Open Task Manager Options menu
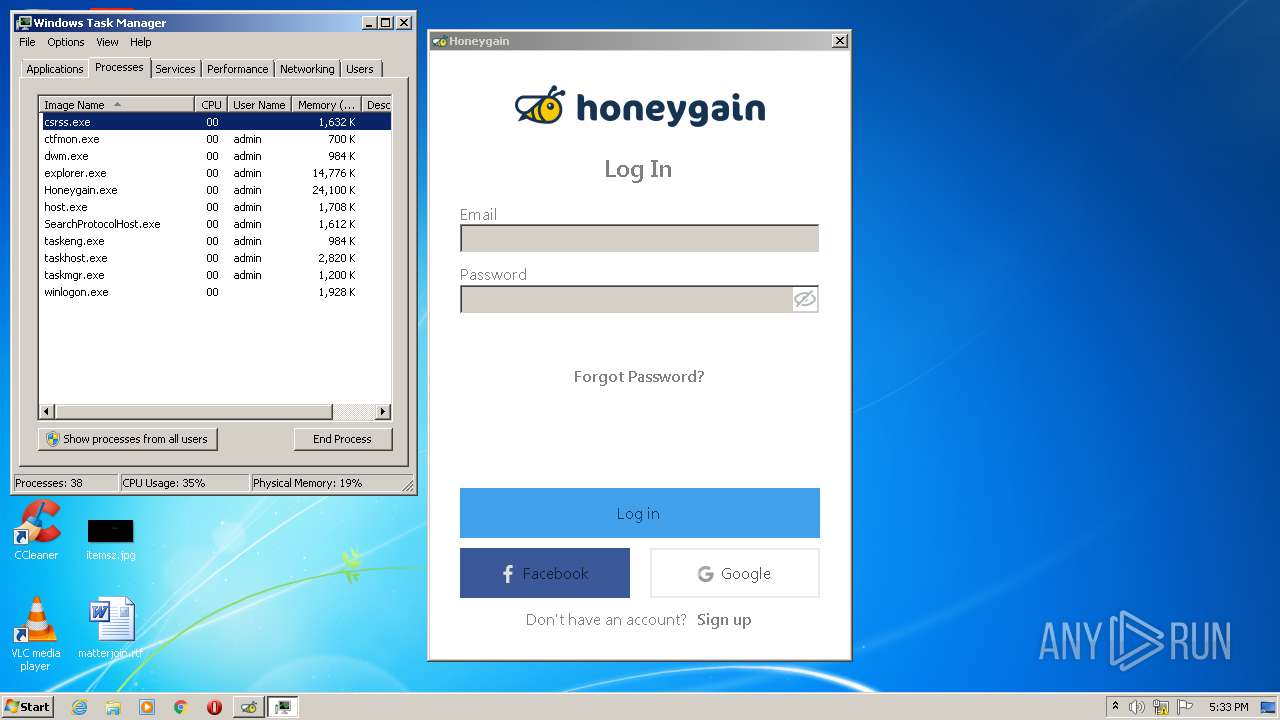1280x720 pixels. [x=66, y=42]
